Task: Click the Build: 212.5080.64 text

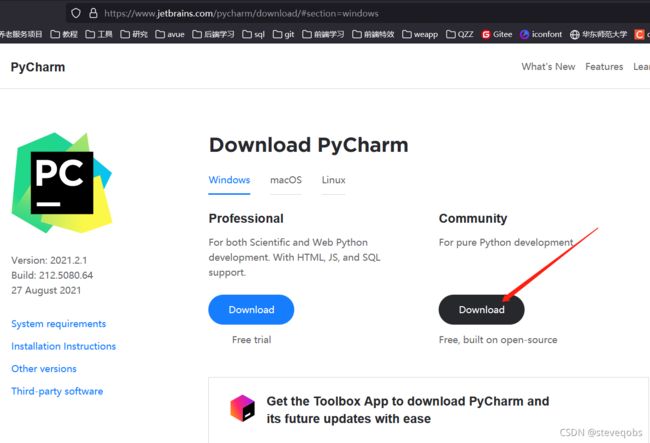Action: point(52,275)
